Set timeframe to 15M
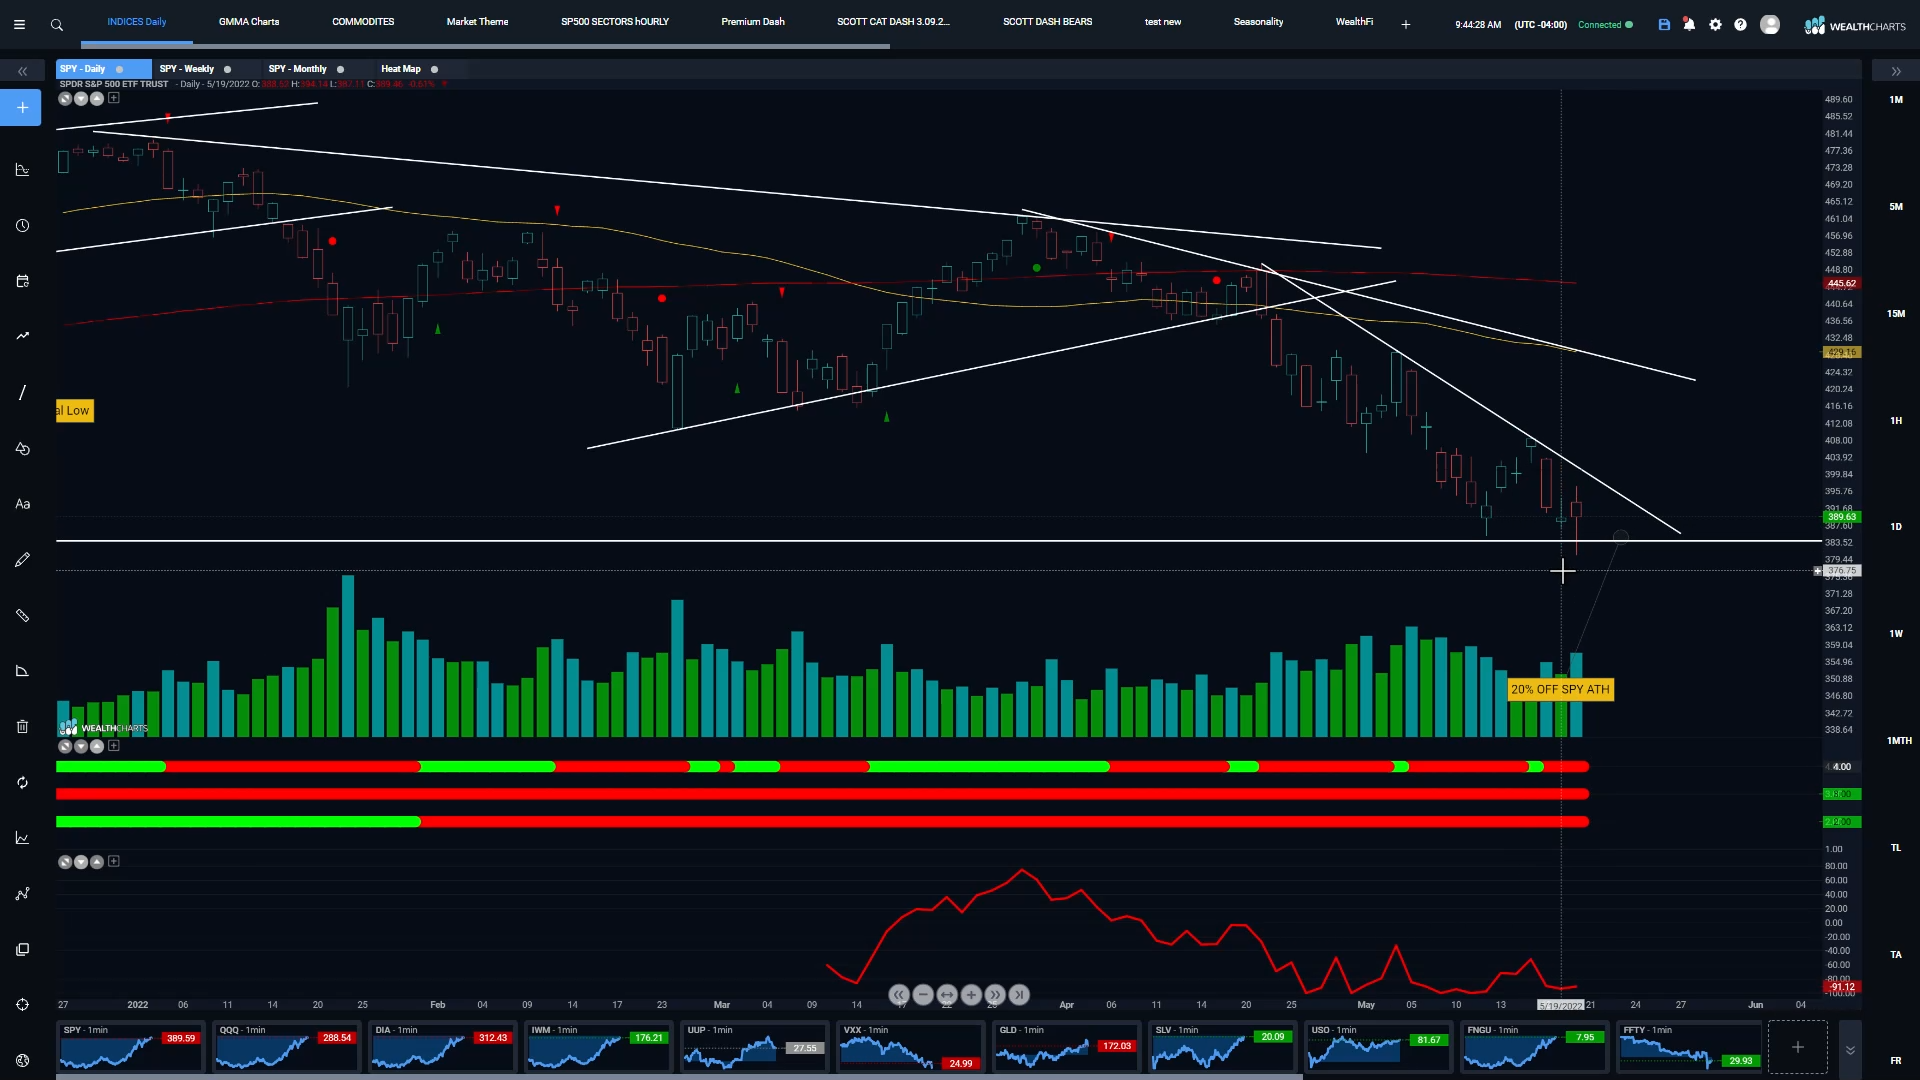The height and width of the screenshot is (1080, 1920). [x=1896, y=314]
